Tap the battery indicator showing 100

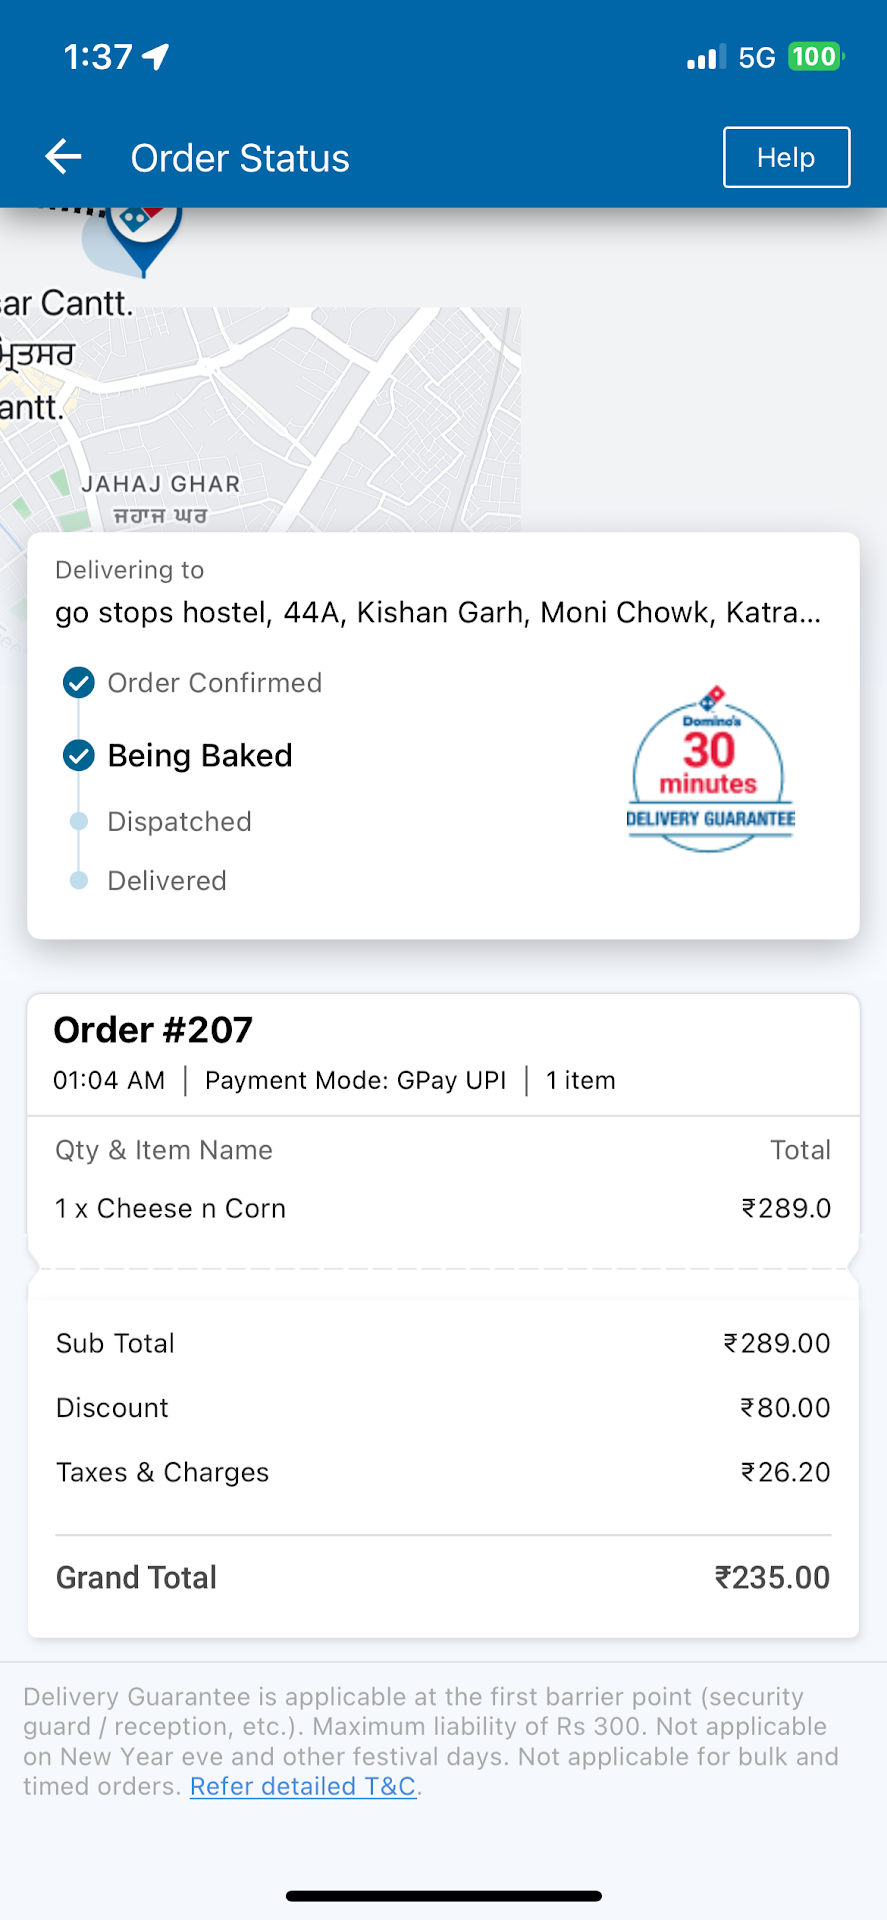click(x=815, y=57)
